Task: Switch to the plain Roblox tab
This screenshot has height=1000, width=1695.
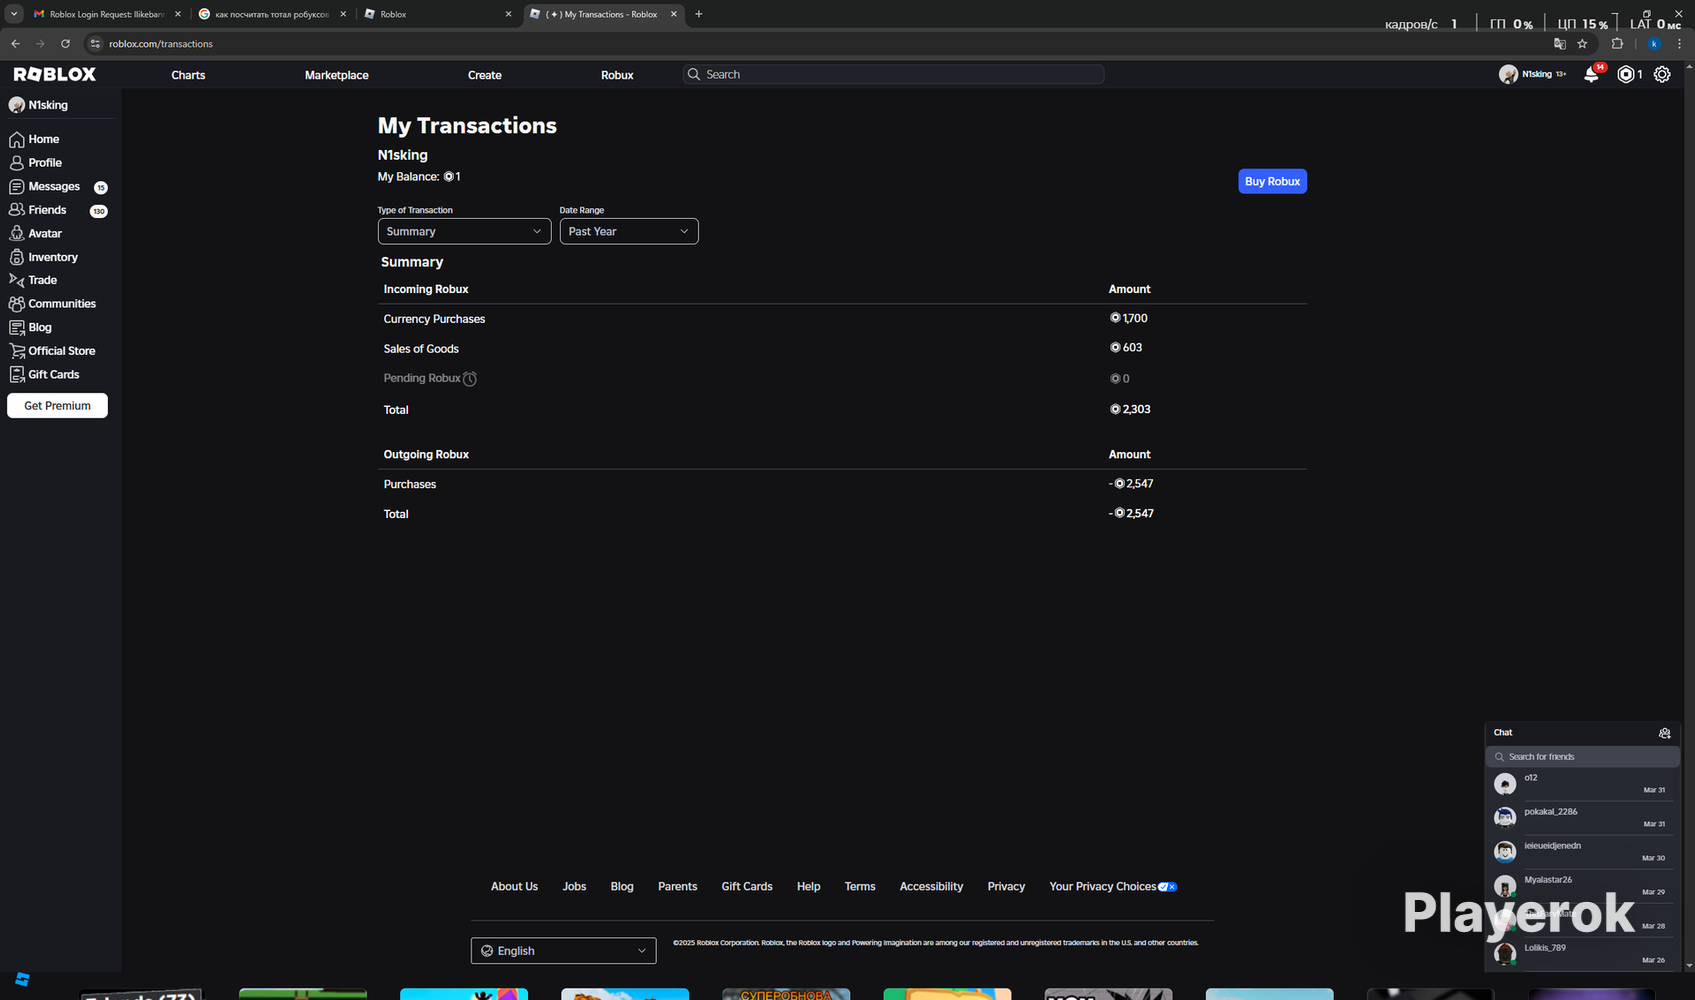Action: pos(437,14)
